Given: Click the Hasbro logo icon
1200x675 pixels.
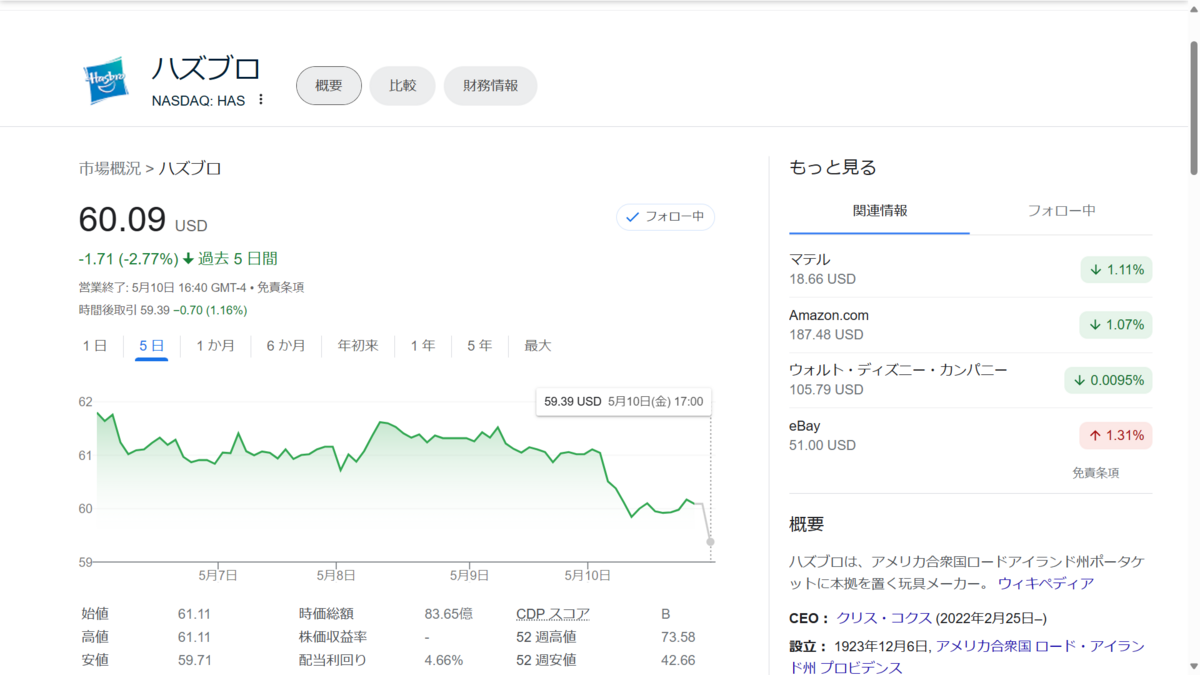Looking at the screenshot, I should coord(104,82).
